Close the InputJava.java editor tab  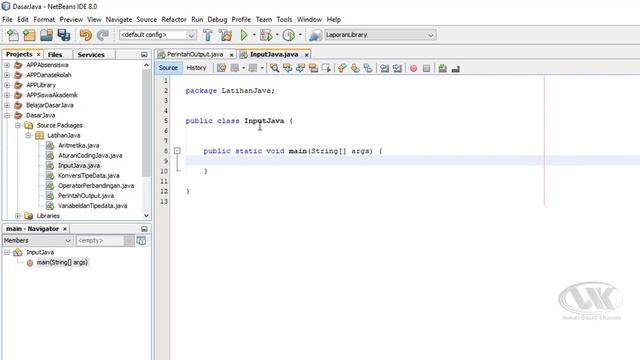tap(307, 55)
